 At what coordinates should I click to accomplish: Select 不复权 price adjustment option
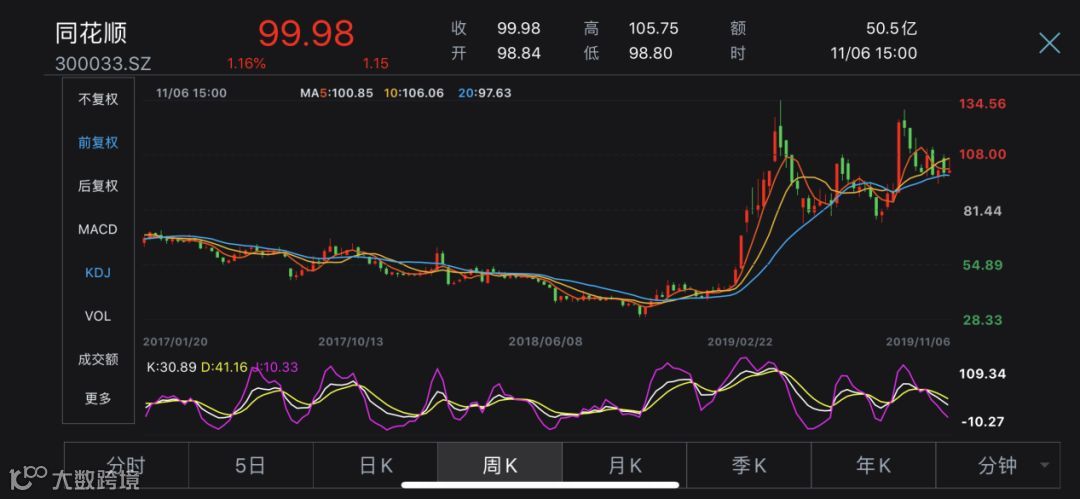click(x=98, y=99)
